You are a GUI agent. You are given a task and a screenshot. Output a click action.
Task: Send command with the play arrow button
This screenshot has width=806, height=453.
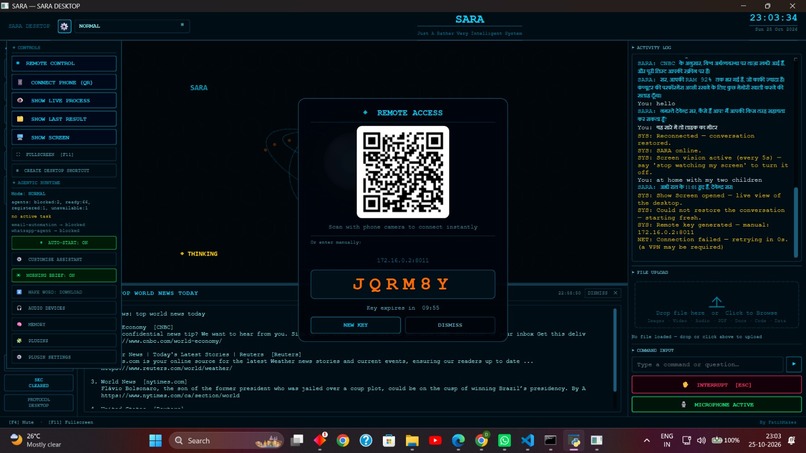(x=794, y=365)
